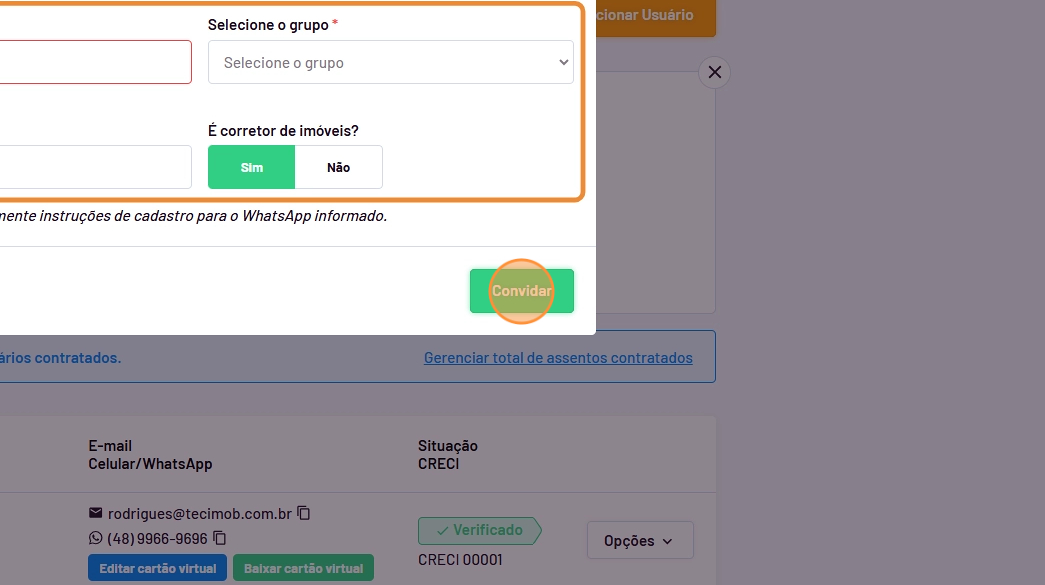Click Baixar cartão virtual button

click(x=303, y=568)
